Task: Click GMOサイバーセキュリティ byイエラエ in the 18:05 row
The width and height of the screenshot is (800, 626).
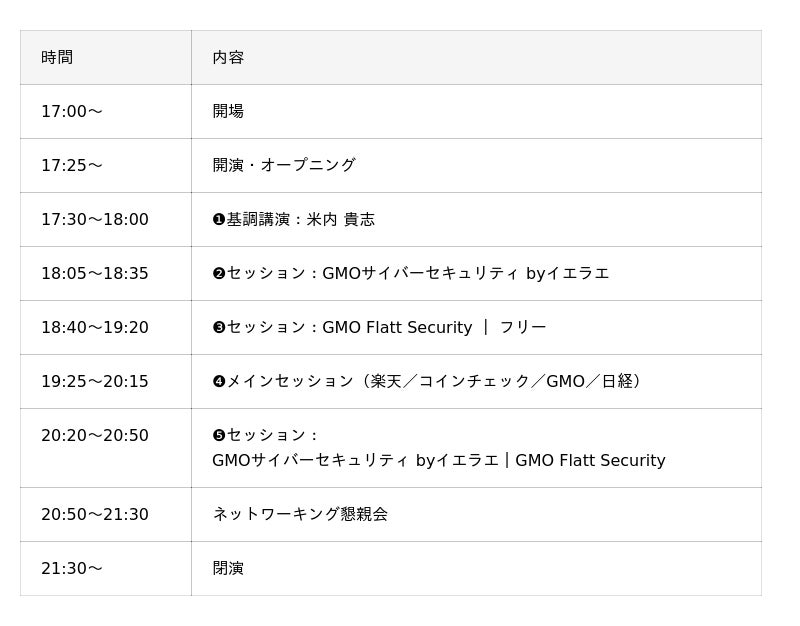Action: pyautogui.click(x=466, y=273)
